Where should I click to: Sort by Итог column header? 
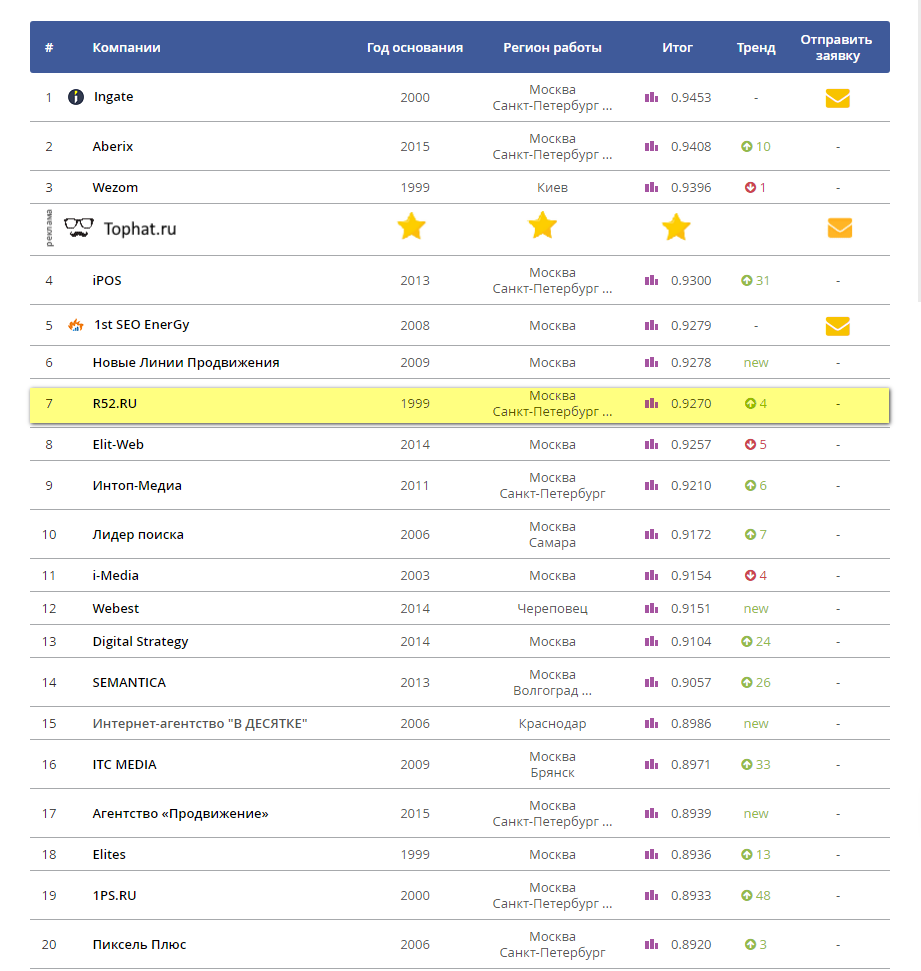pos(677,47)
